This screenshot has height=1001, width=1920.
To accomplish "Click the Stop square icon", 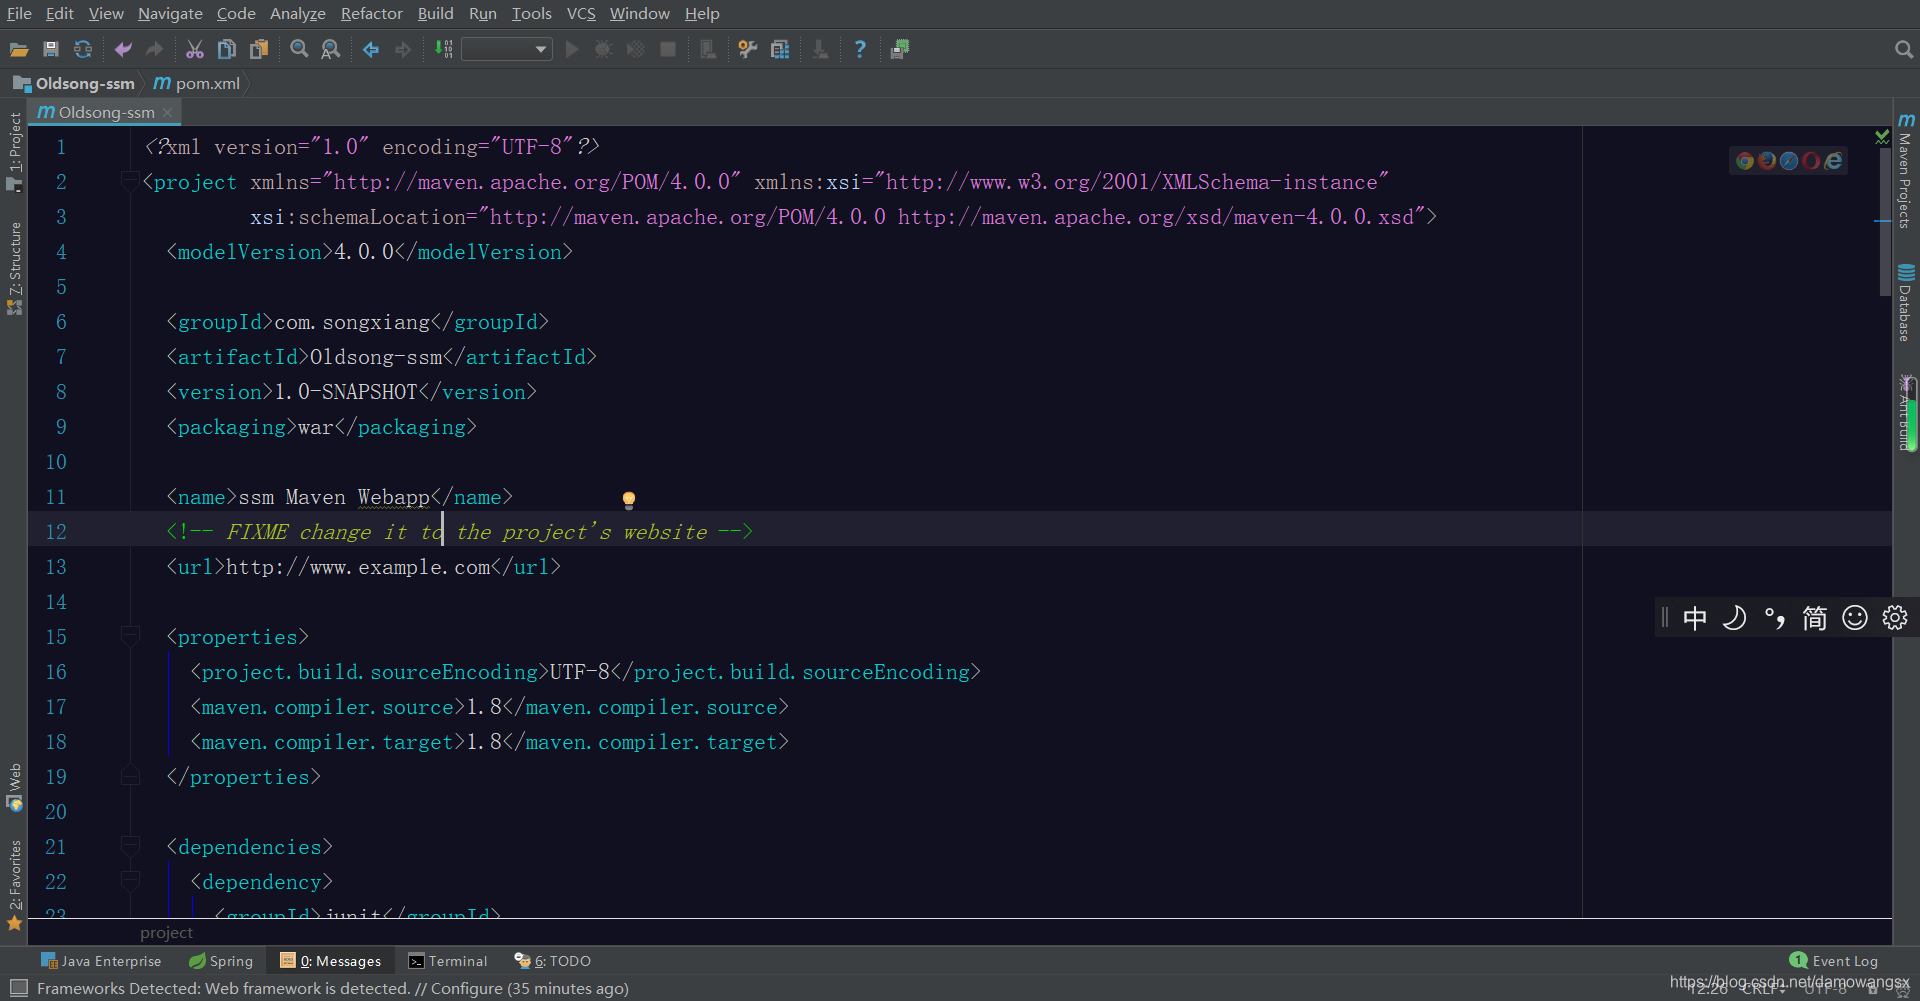I will click(668, 49).
